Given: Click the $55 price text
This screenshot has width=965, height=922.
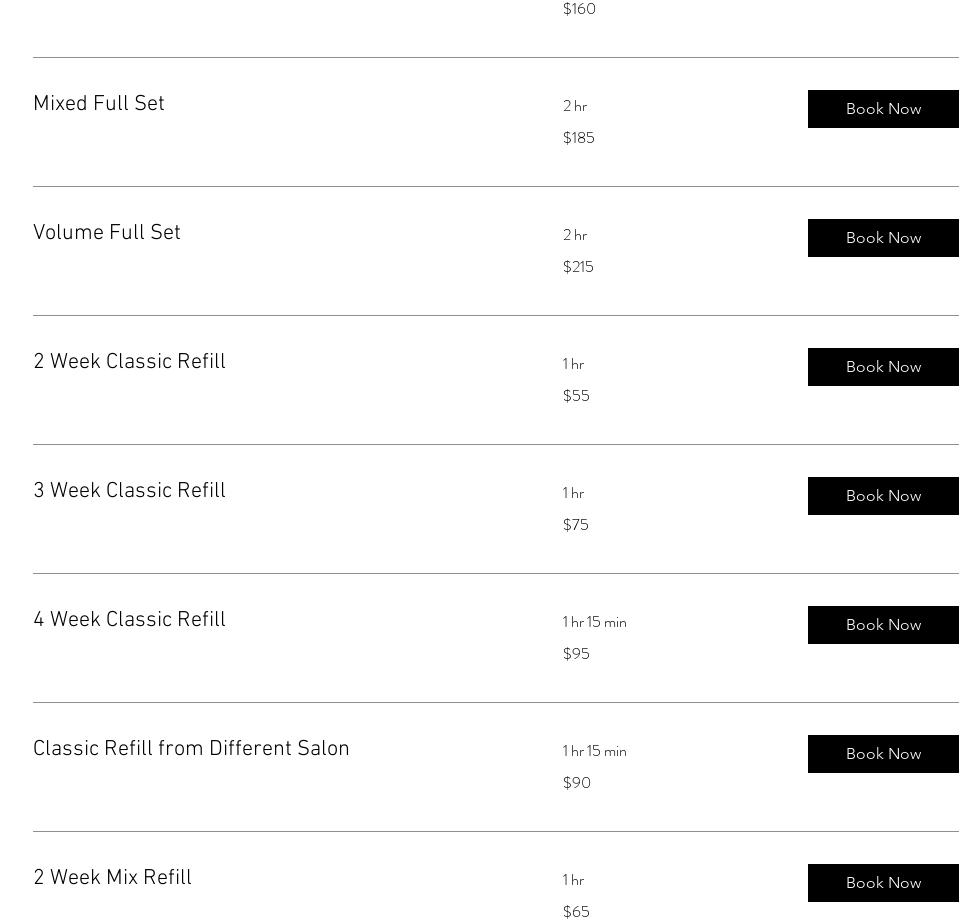Looking at the screenshot, I should coord(576,396).
